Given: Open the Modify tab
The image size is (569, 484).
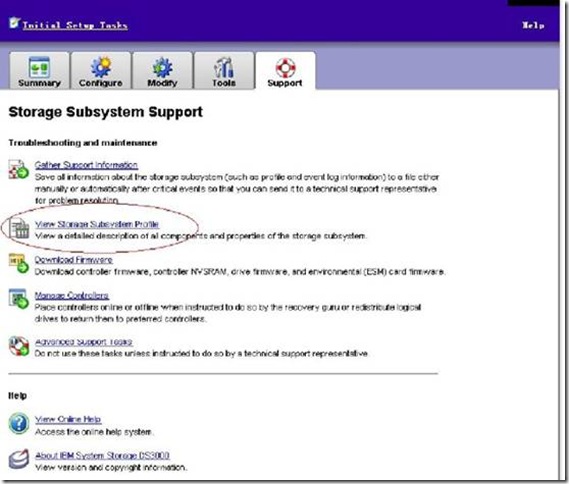Looking at the screenshot, I should pyautogui.click(x=162, y=71).
